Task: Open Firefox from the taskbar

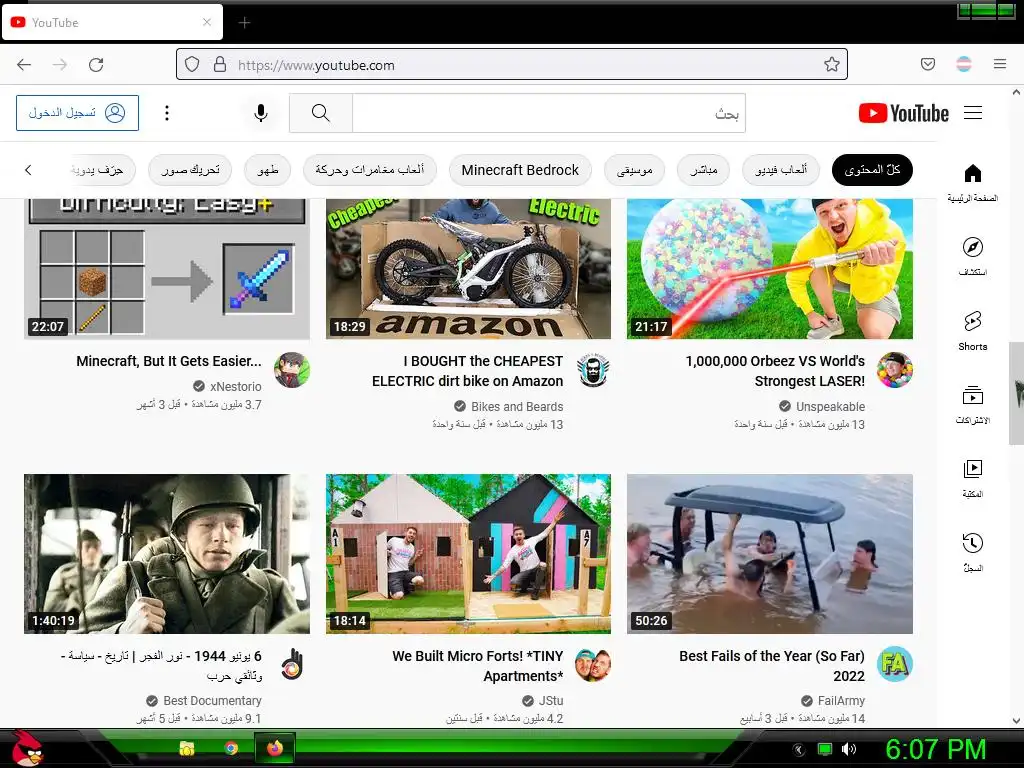Action: coord(274,748)
